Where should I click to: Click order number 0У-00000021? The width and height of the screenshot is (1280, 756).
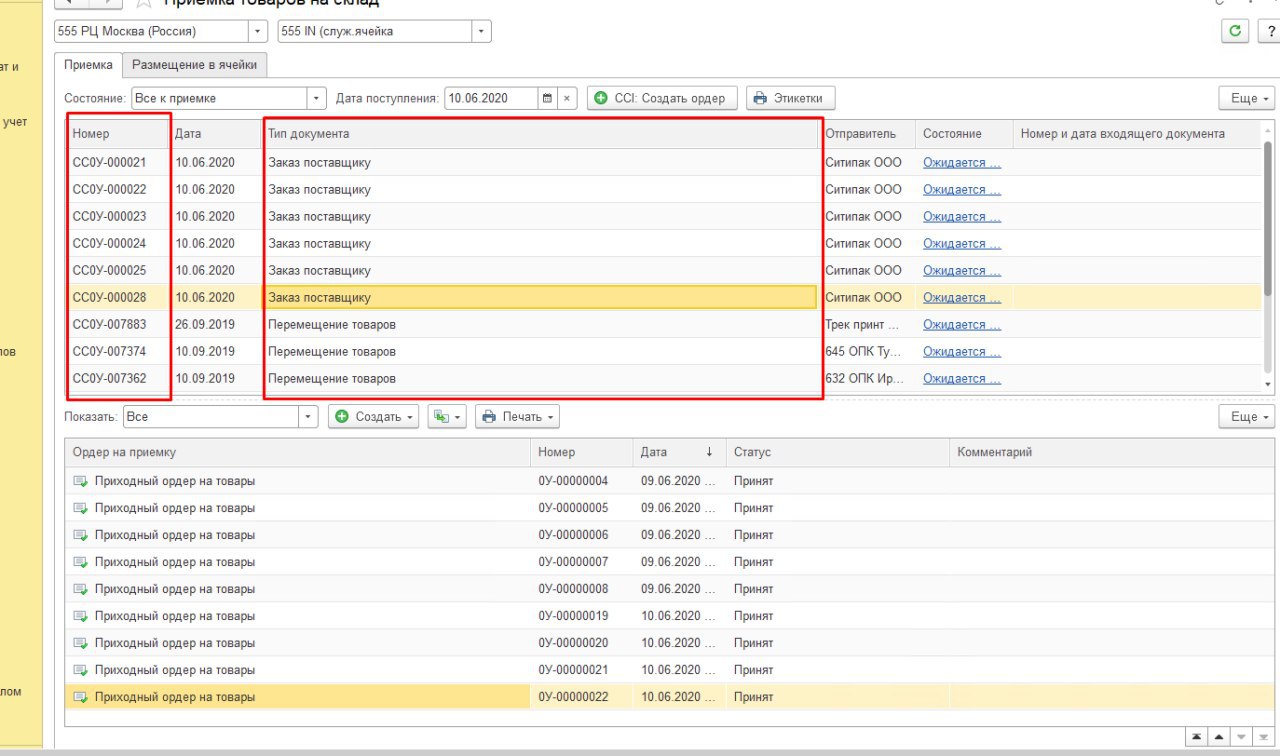(x=573, y=670)
